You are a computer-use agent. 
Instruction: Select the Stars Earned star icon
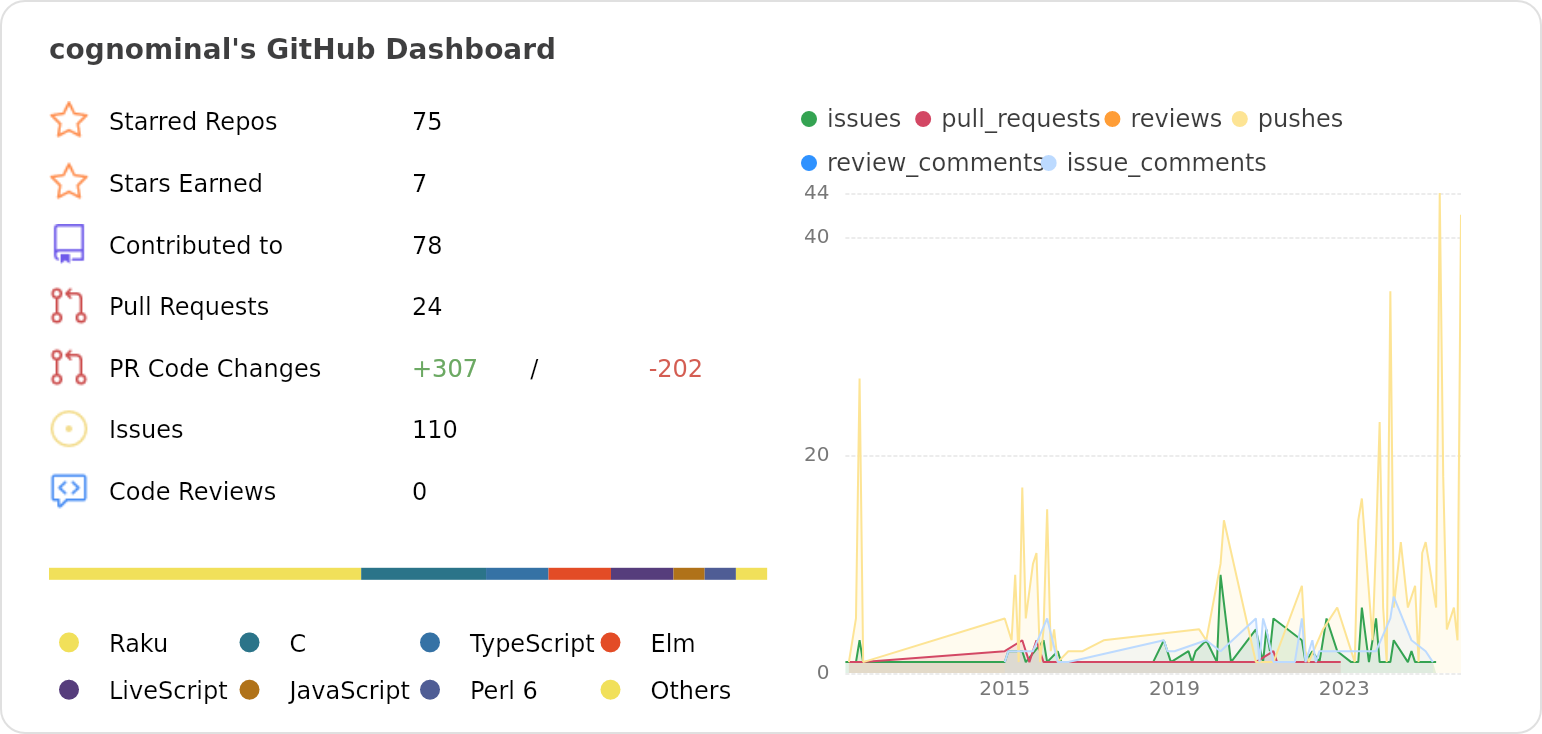(x=70, y=183)
